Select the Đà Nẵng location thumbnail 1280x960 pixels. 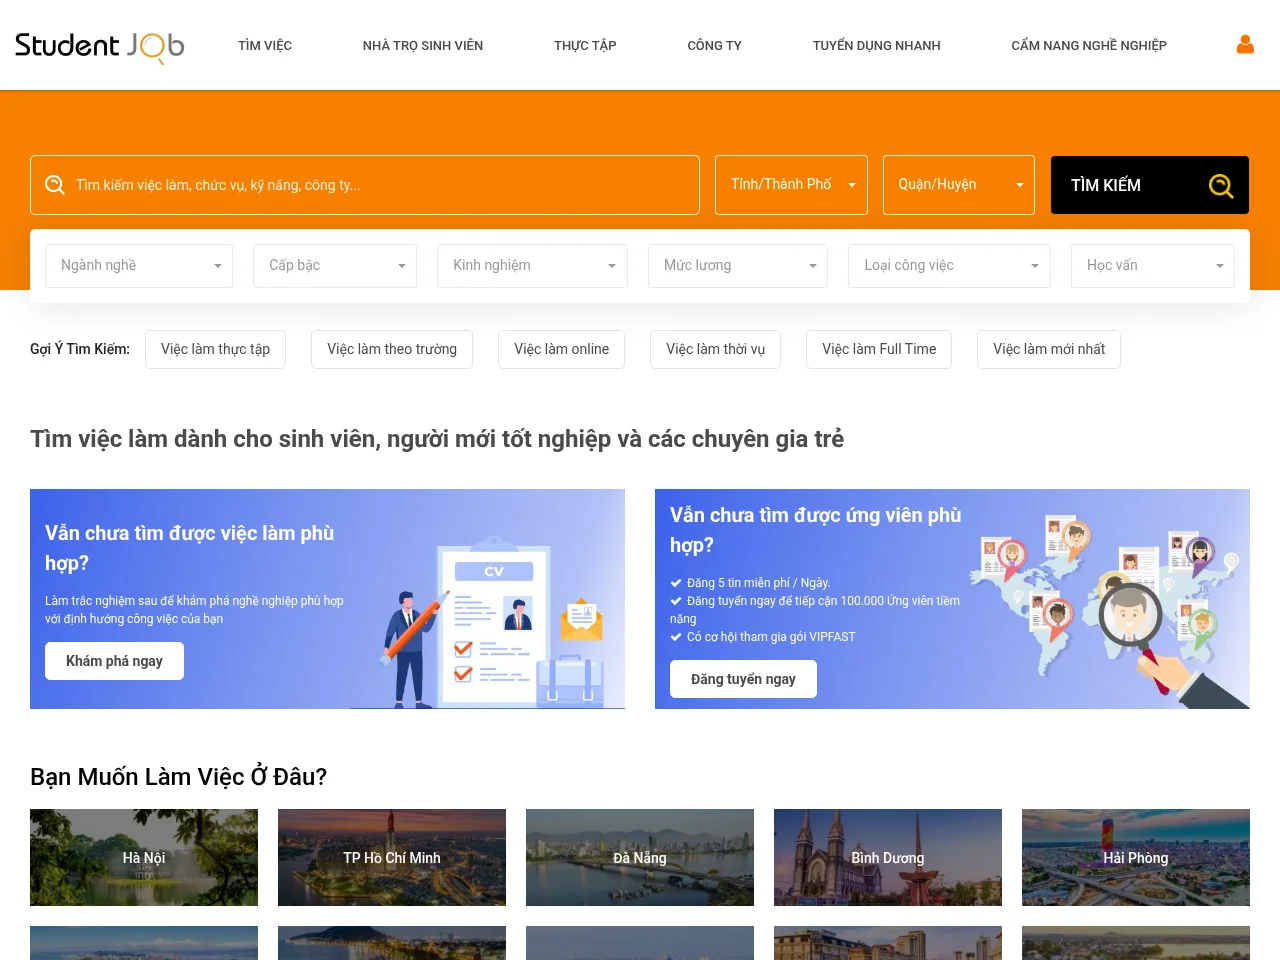point(640,858)
